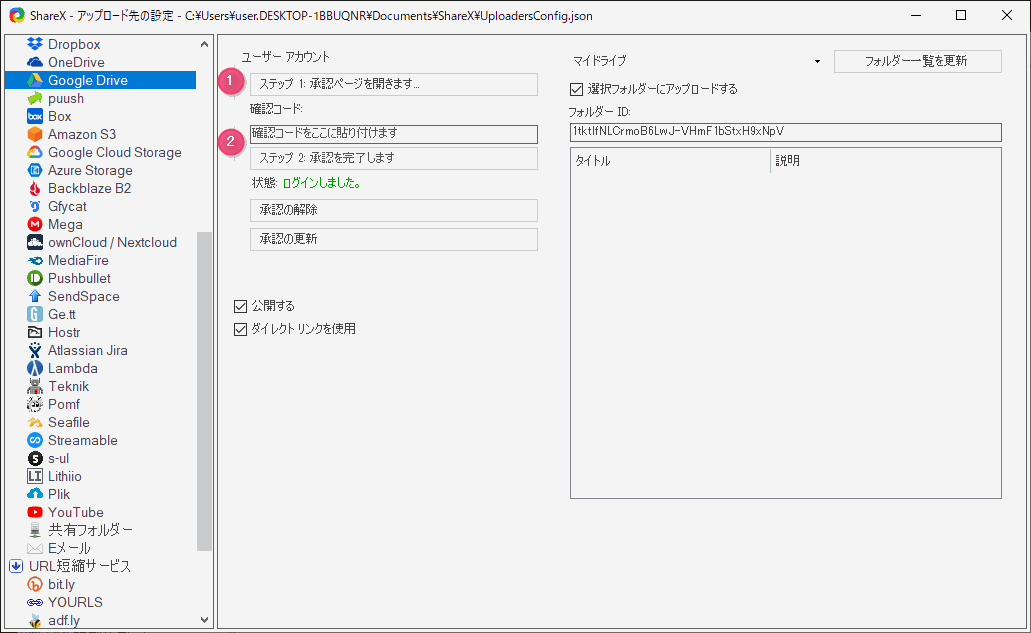The width and height of the screenshot is (1031, 633).
Task: Uncheck the 公開する checkbox
Action: [x=241, y=306]
